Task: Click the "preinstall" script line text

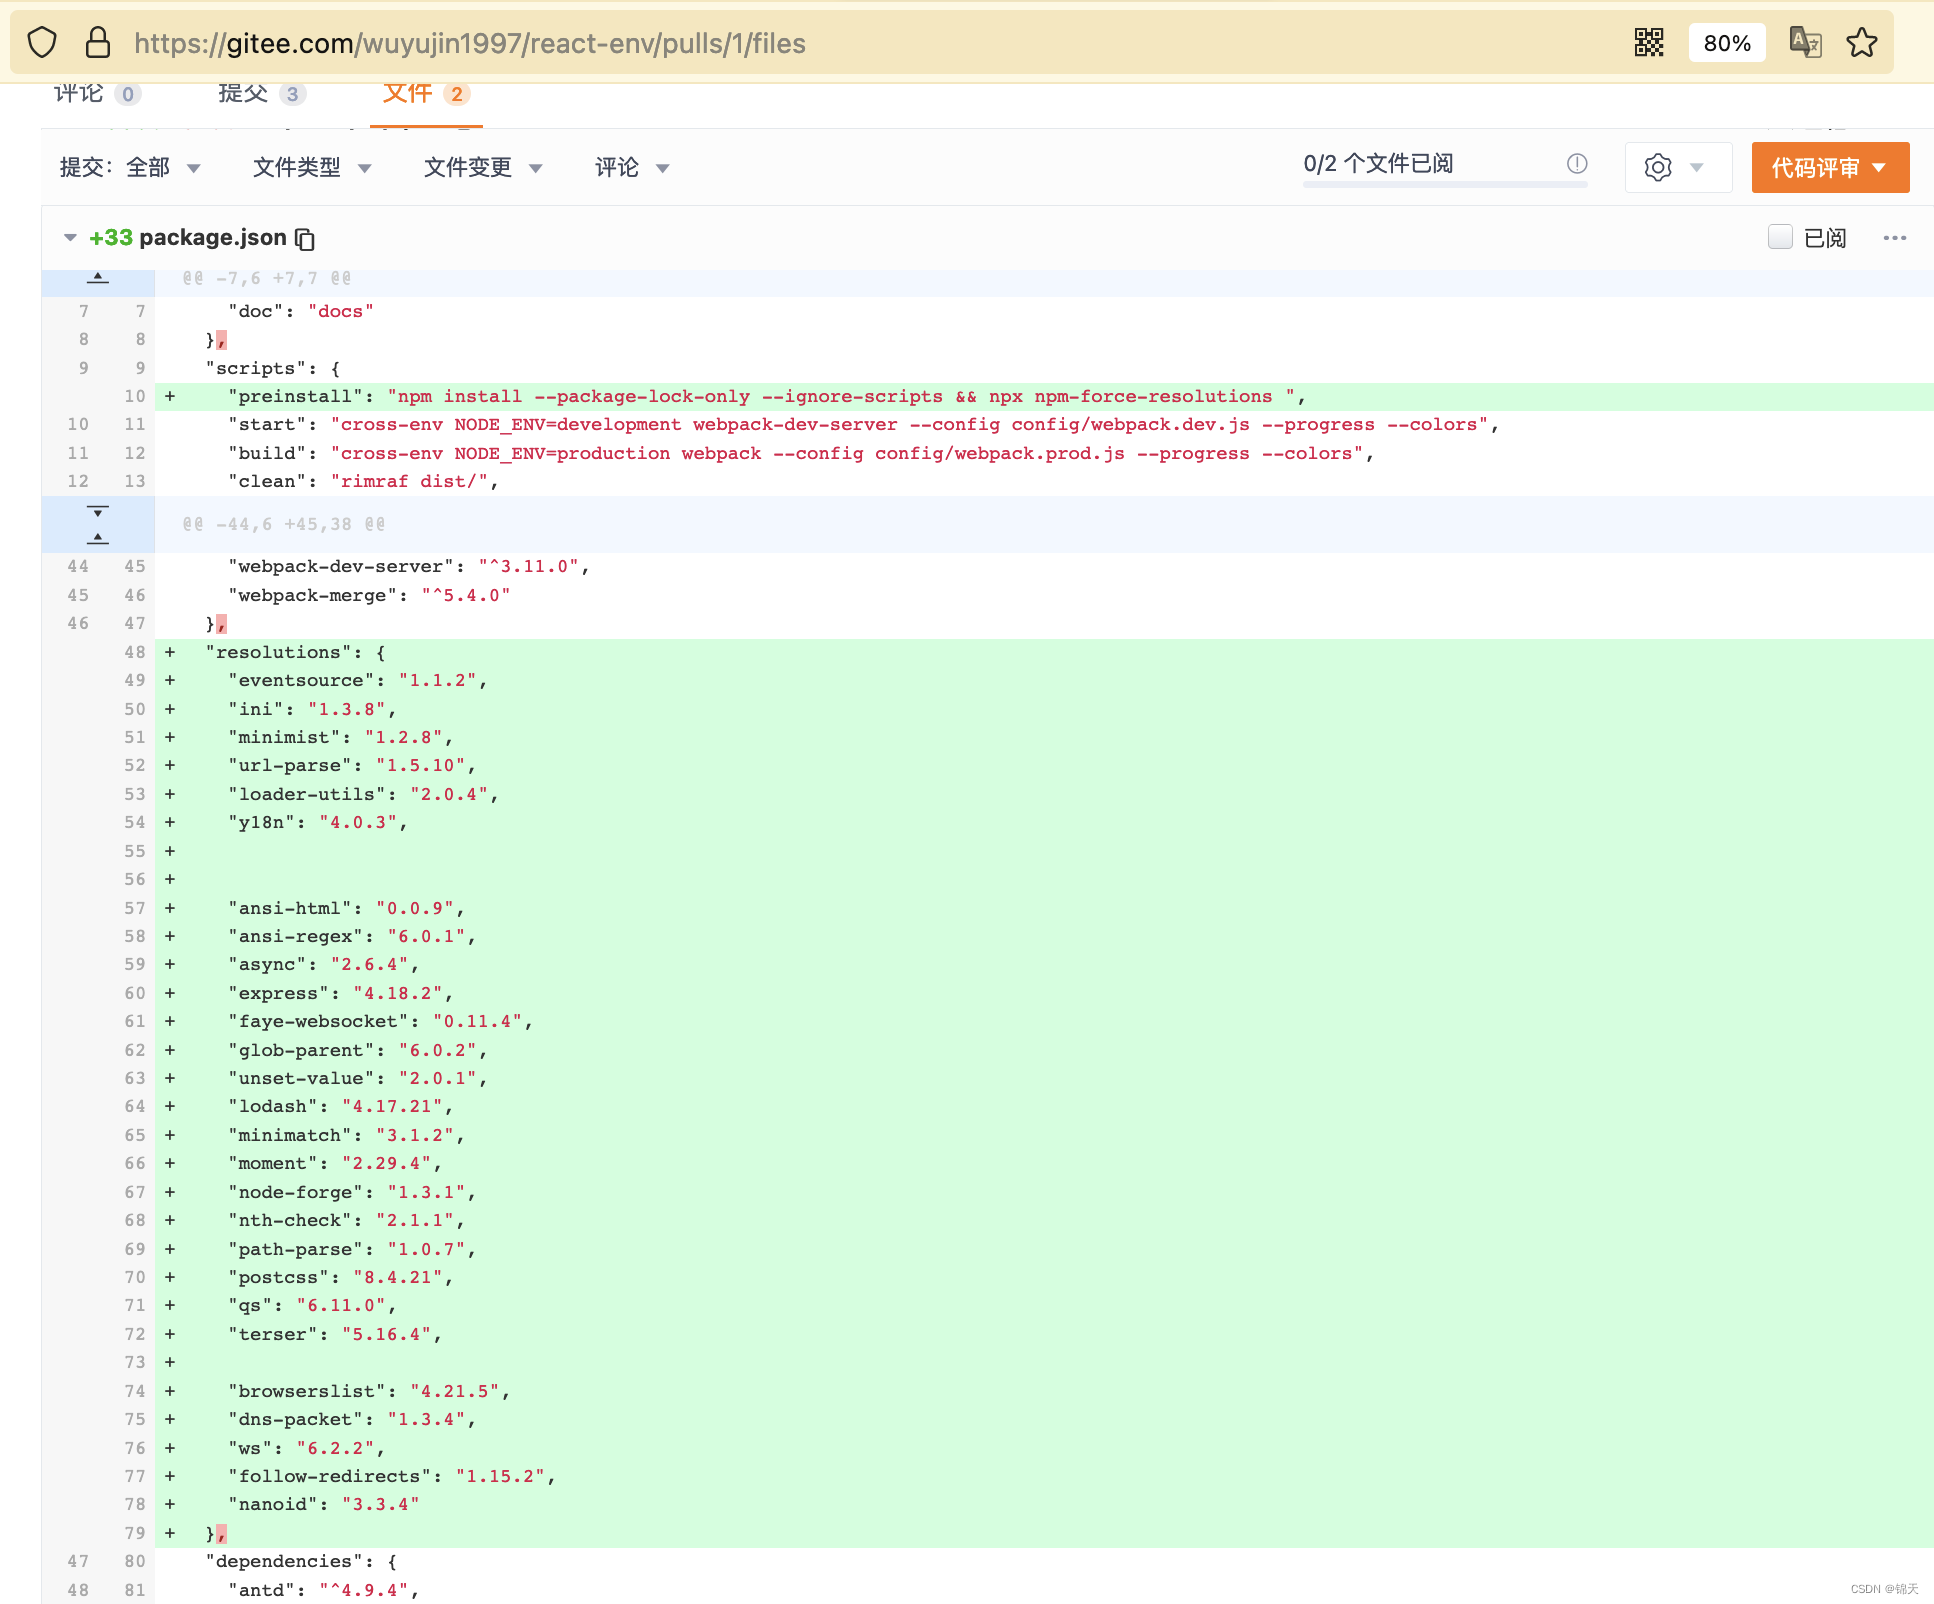Action: [x=767, y=397]
